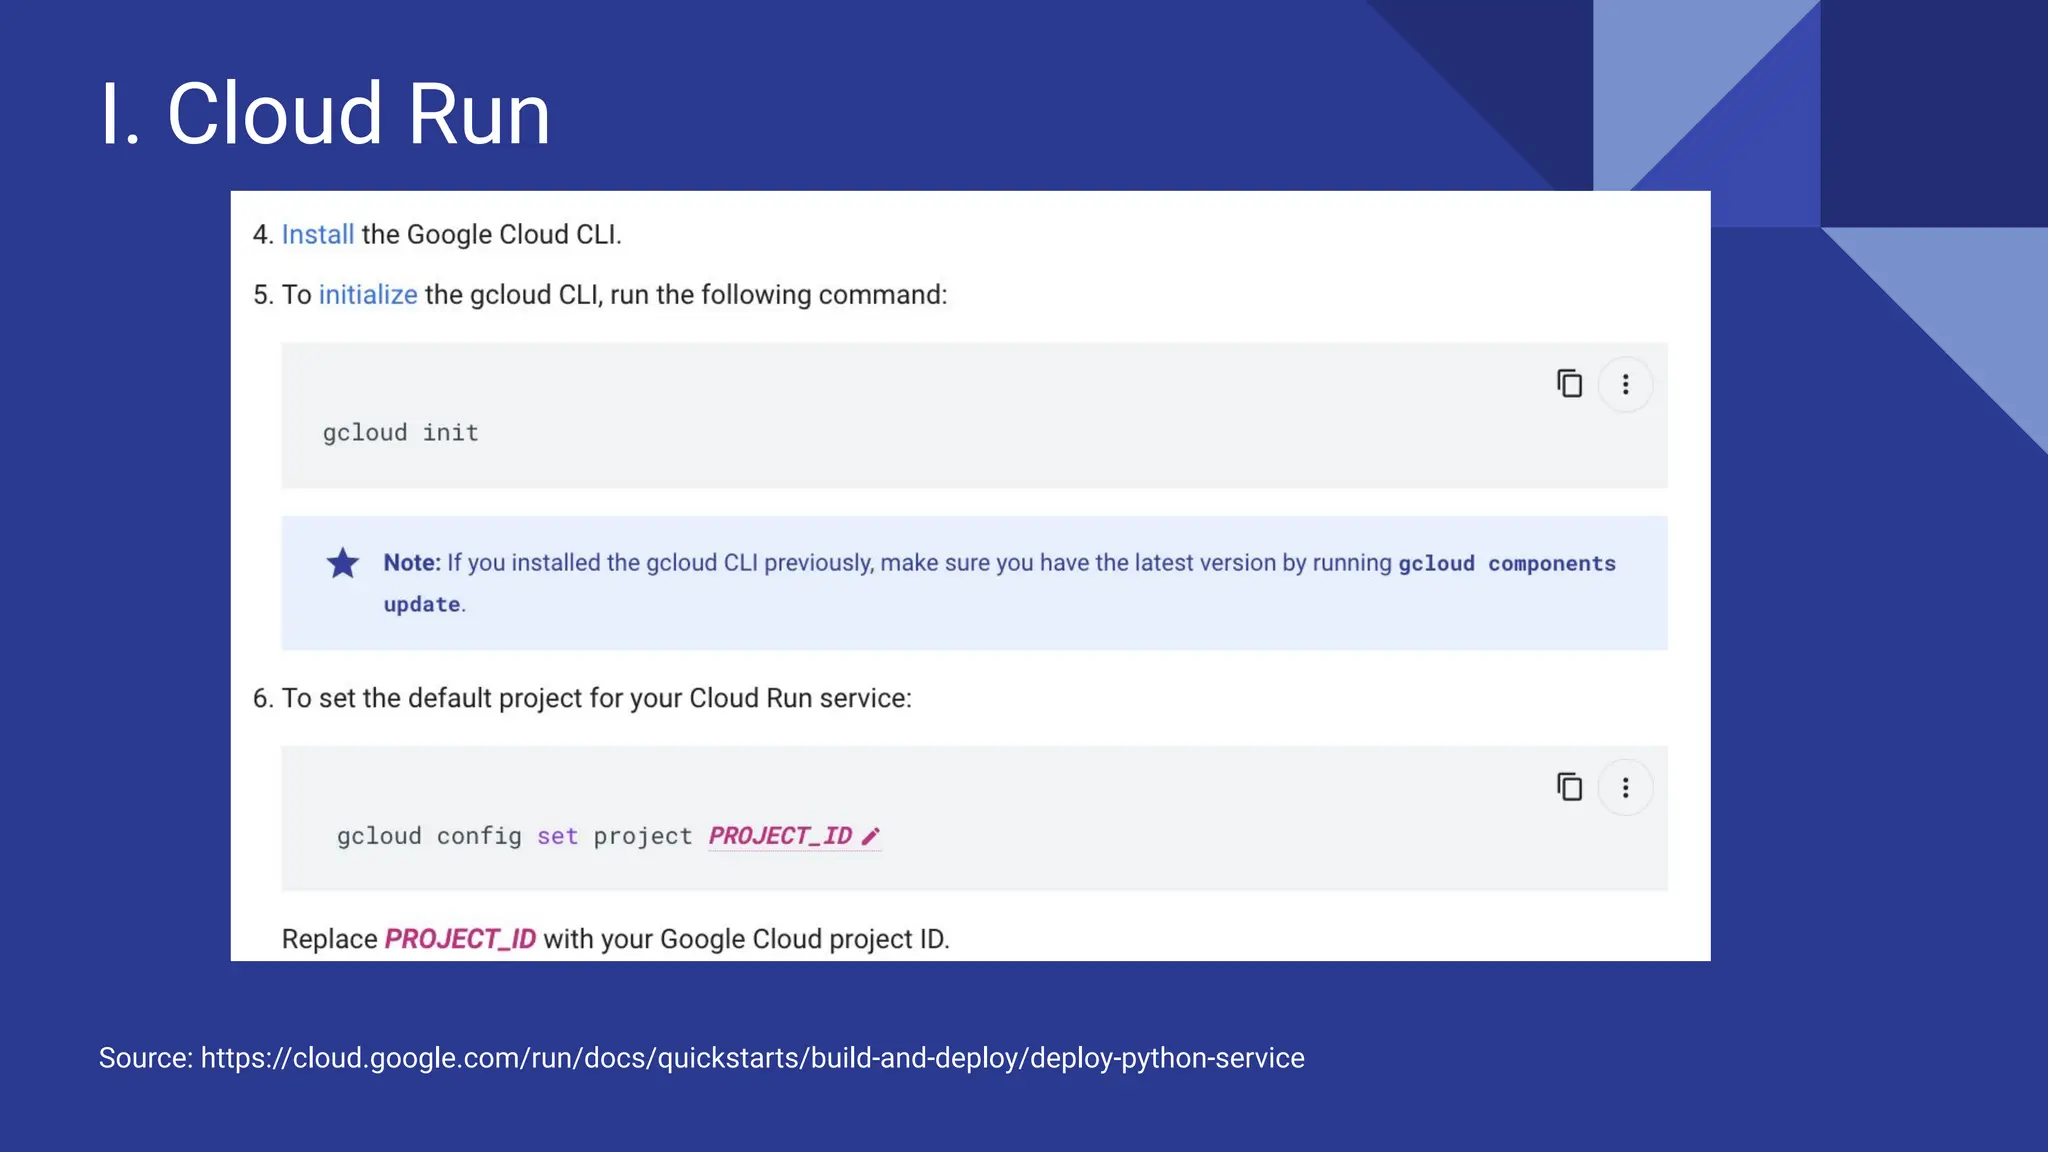Viewport: 2048px width, 1152px height.
Task: Click 'the Google Cloud CLI.' text in step 4
Action: tap(491, 234)
